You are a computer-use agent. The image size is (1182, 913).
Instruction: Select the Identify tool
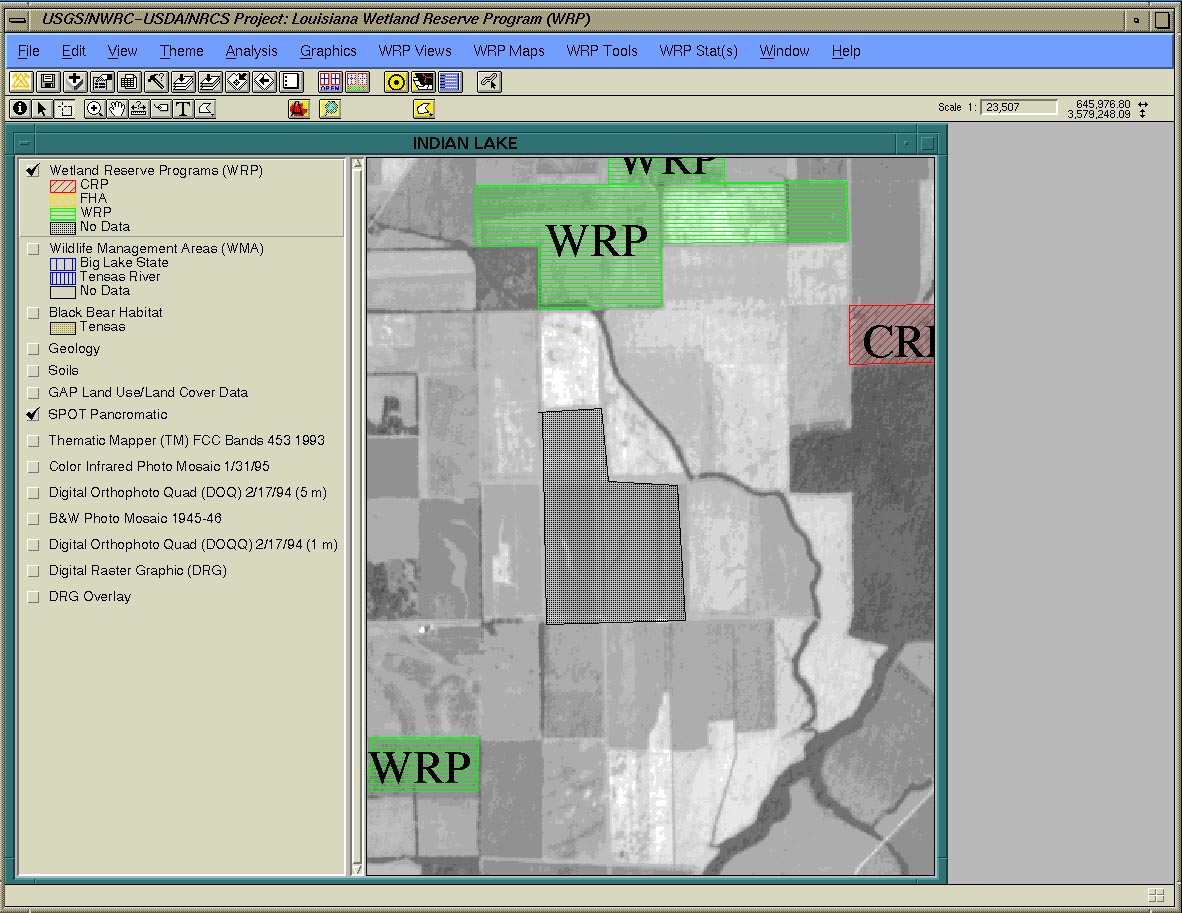18,108
